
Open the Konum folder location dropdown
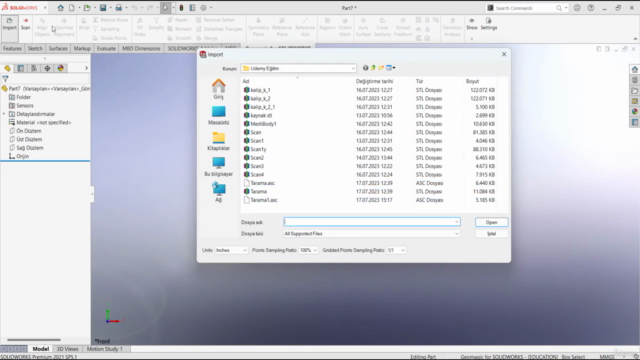(353, 69)
